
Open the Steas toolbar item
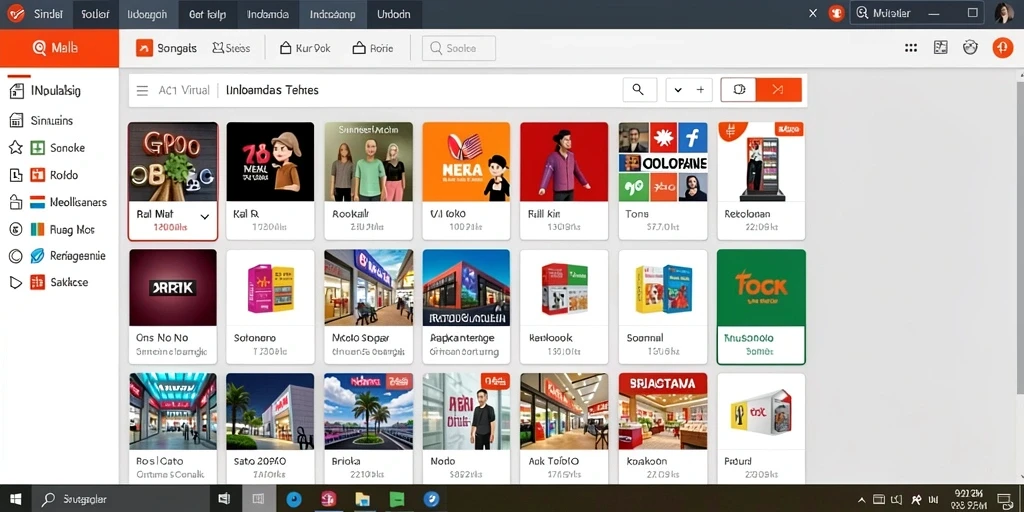[x=231, y=48]
